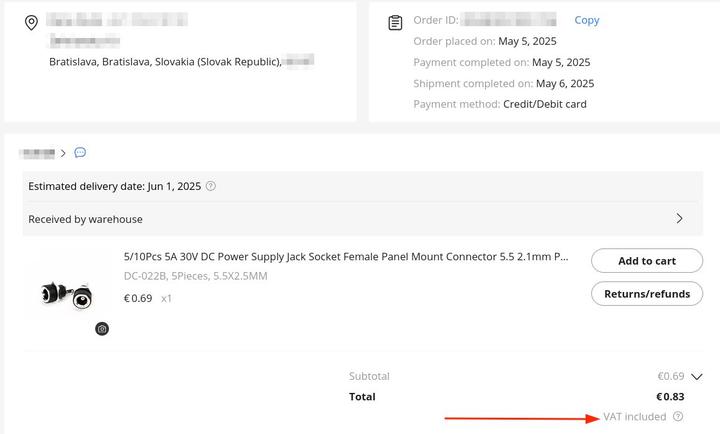Click the 'Credit/Debit card' payment method
Viewport: 720px width, 434px height.
pos(545,104)
